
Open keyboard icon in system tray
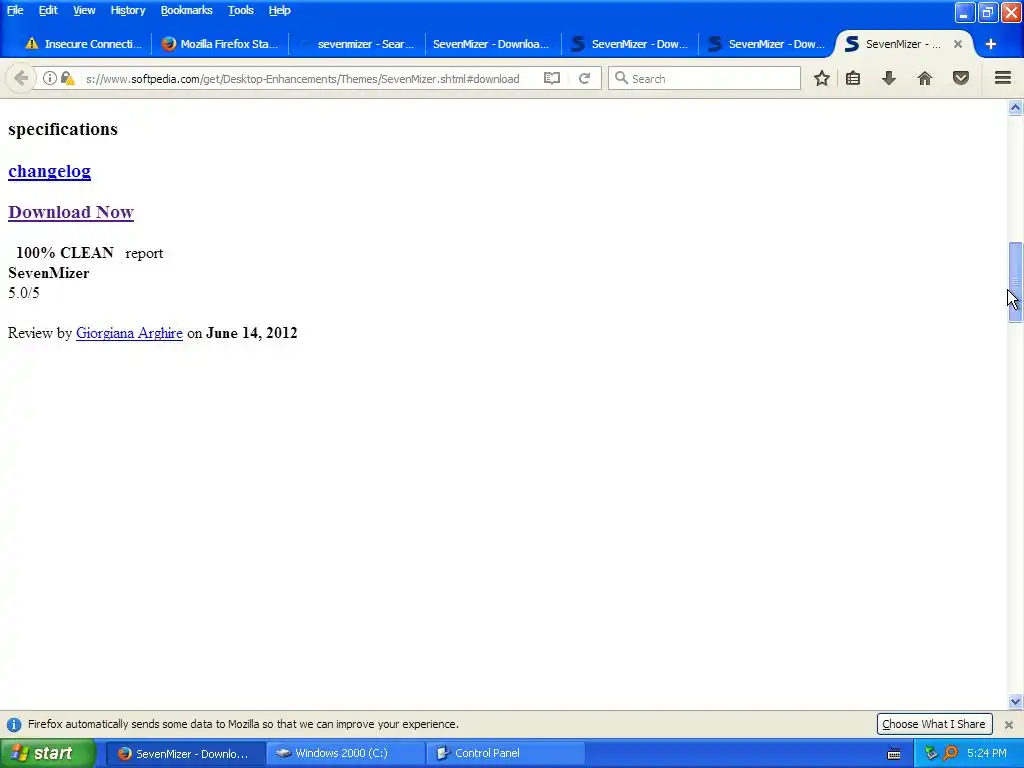[894, 754]
